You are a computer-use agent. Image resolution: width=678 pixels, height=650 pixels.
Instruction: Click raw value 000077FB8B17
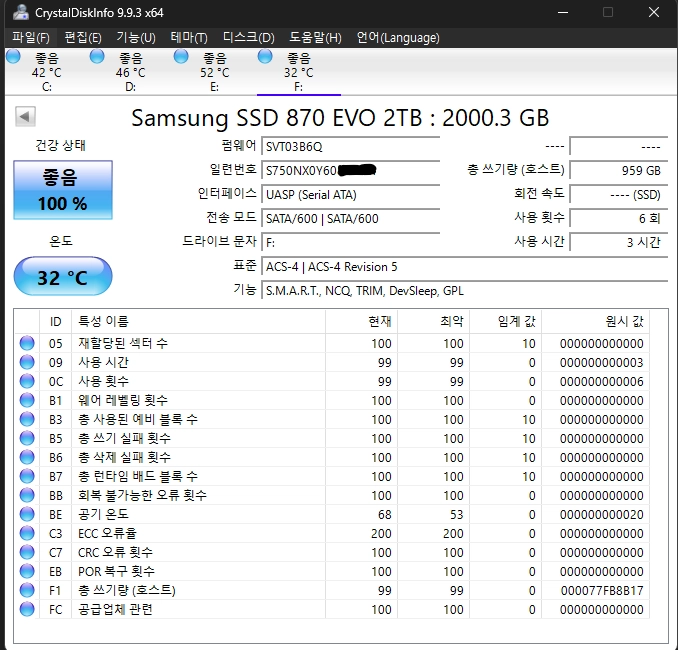tap(602, 590)
